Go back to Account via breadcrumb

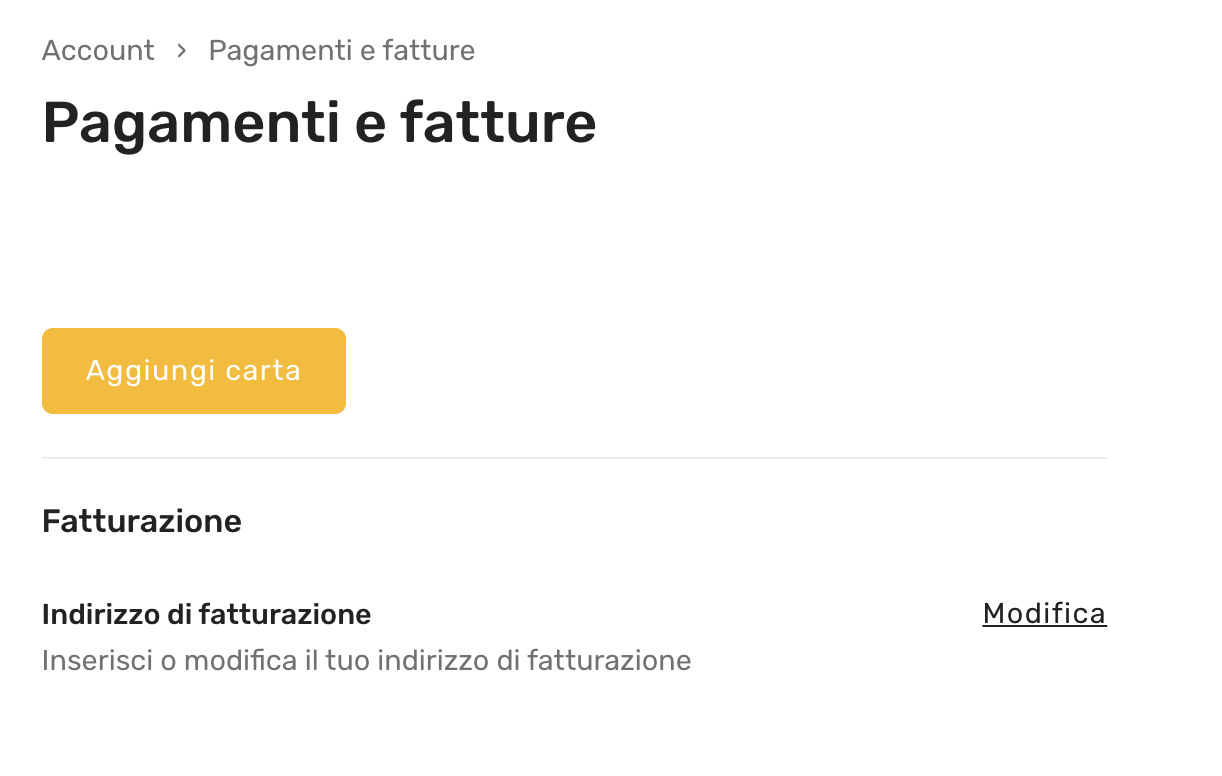[98, 50]
